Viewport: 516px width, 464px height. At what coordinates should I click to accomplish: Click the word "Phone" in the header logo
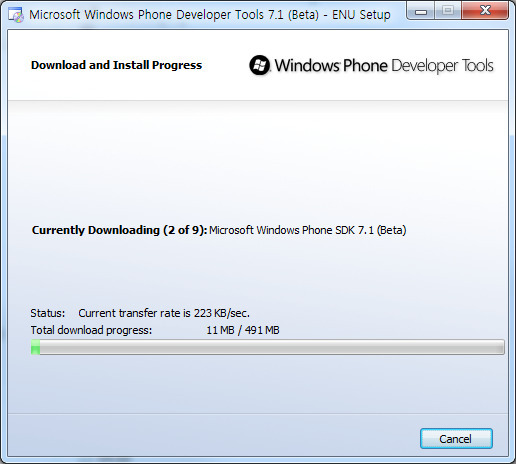click(365, 65)
